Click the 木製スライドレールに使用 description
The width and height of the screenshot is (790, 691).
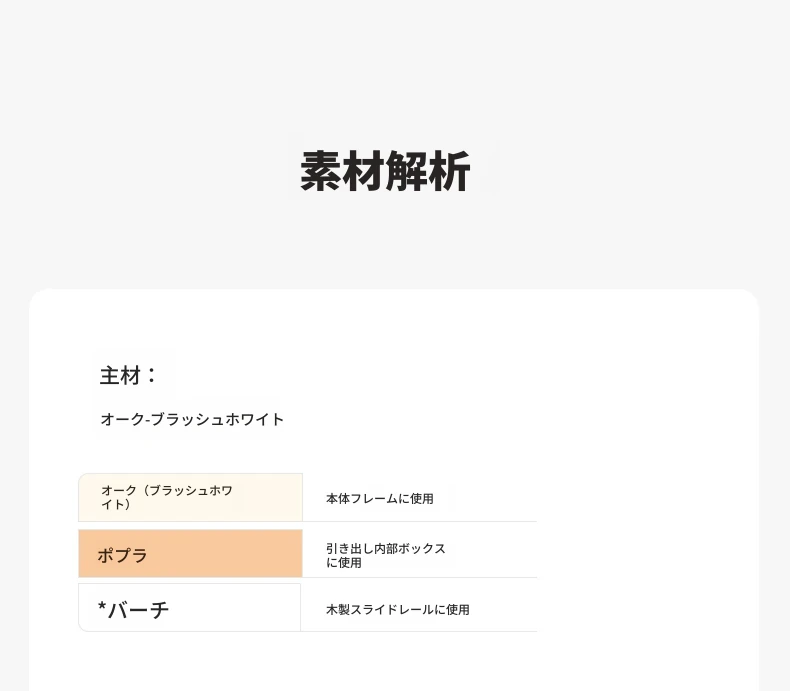(x=398, y=610)
